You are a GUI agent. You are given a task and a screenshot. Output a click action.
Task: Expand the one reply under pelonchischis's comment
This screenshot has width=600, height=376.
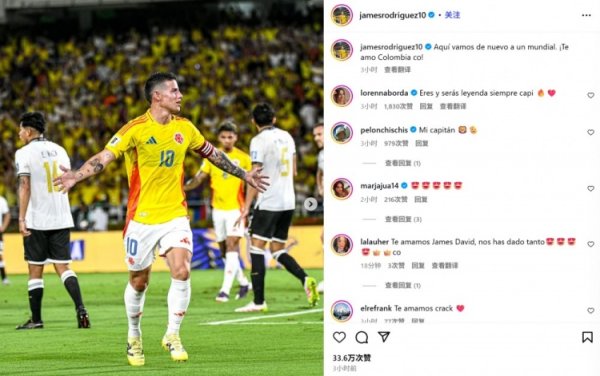pos(403,163)
